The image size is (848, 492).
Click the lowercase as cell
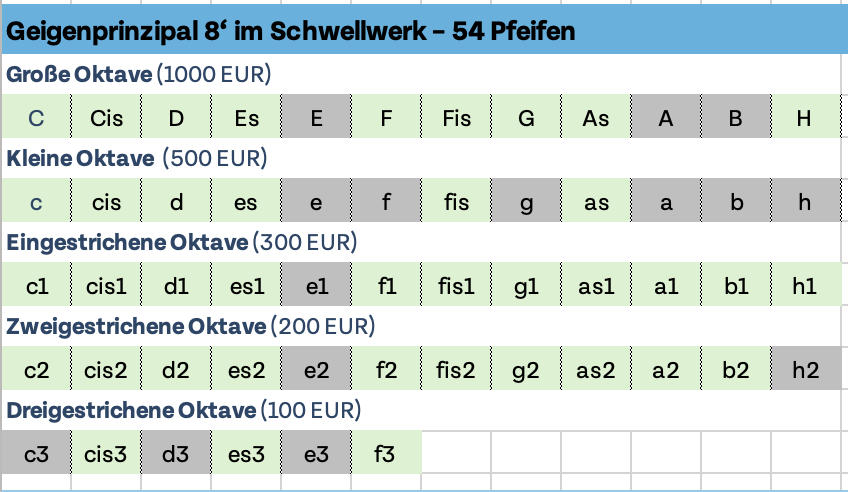596,202
